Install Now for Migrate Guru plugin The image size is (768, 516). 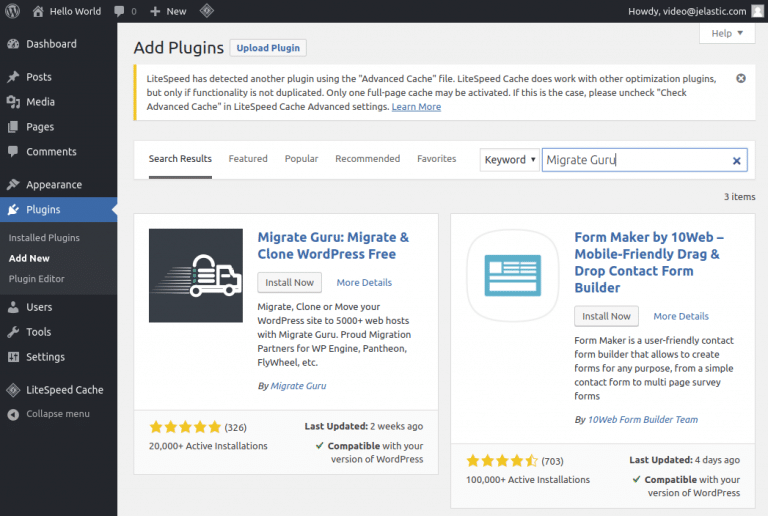(289, 282)
